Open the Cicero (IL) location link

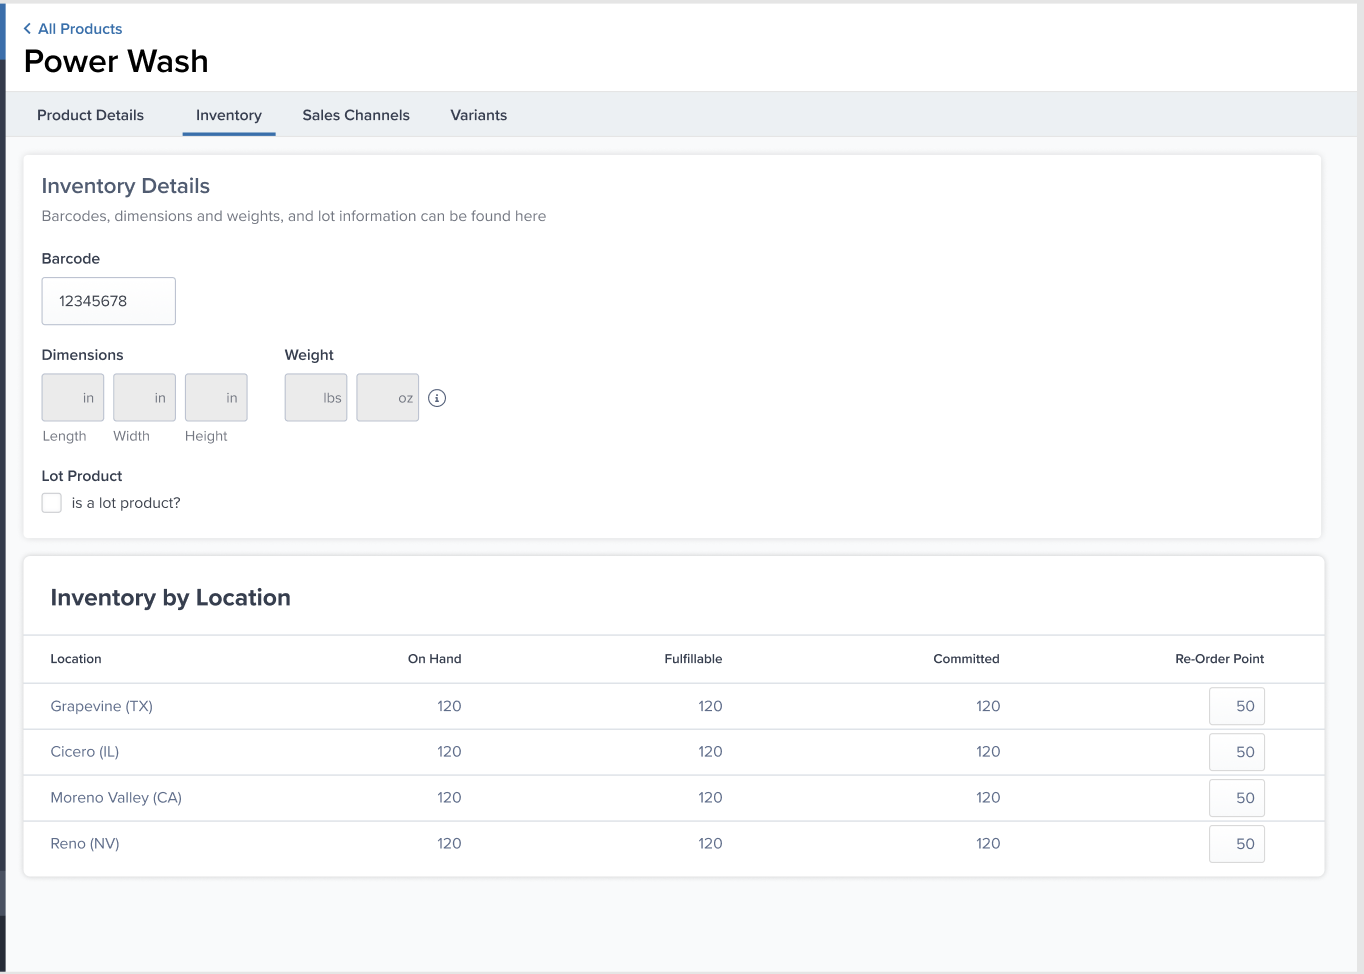[84, 751]
